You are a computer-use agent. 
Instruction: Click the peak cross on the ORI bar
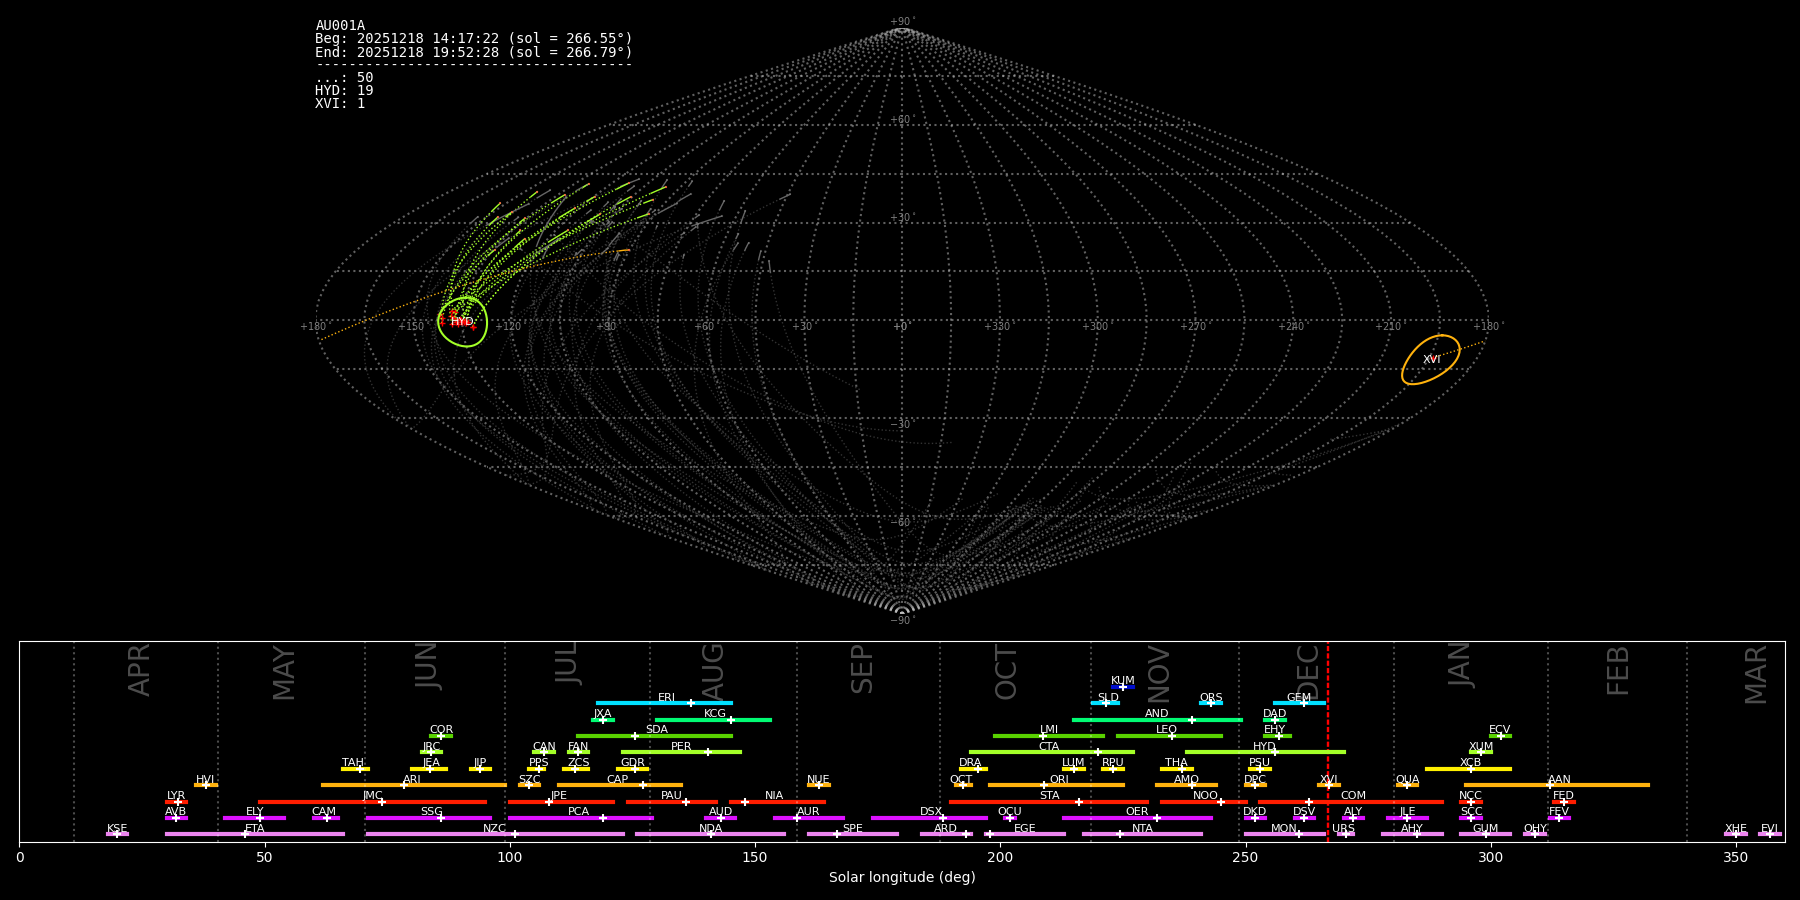click(1044, 785)
